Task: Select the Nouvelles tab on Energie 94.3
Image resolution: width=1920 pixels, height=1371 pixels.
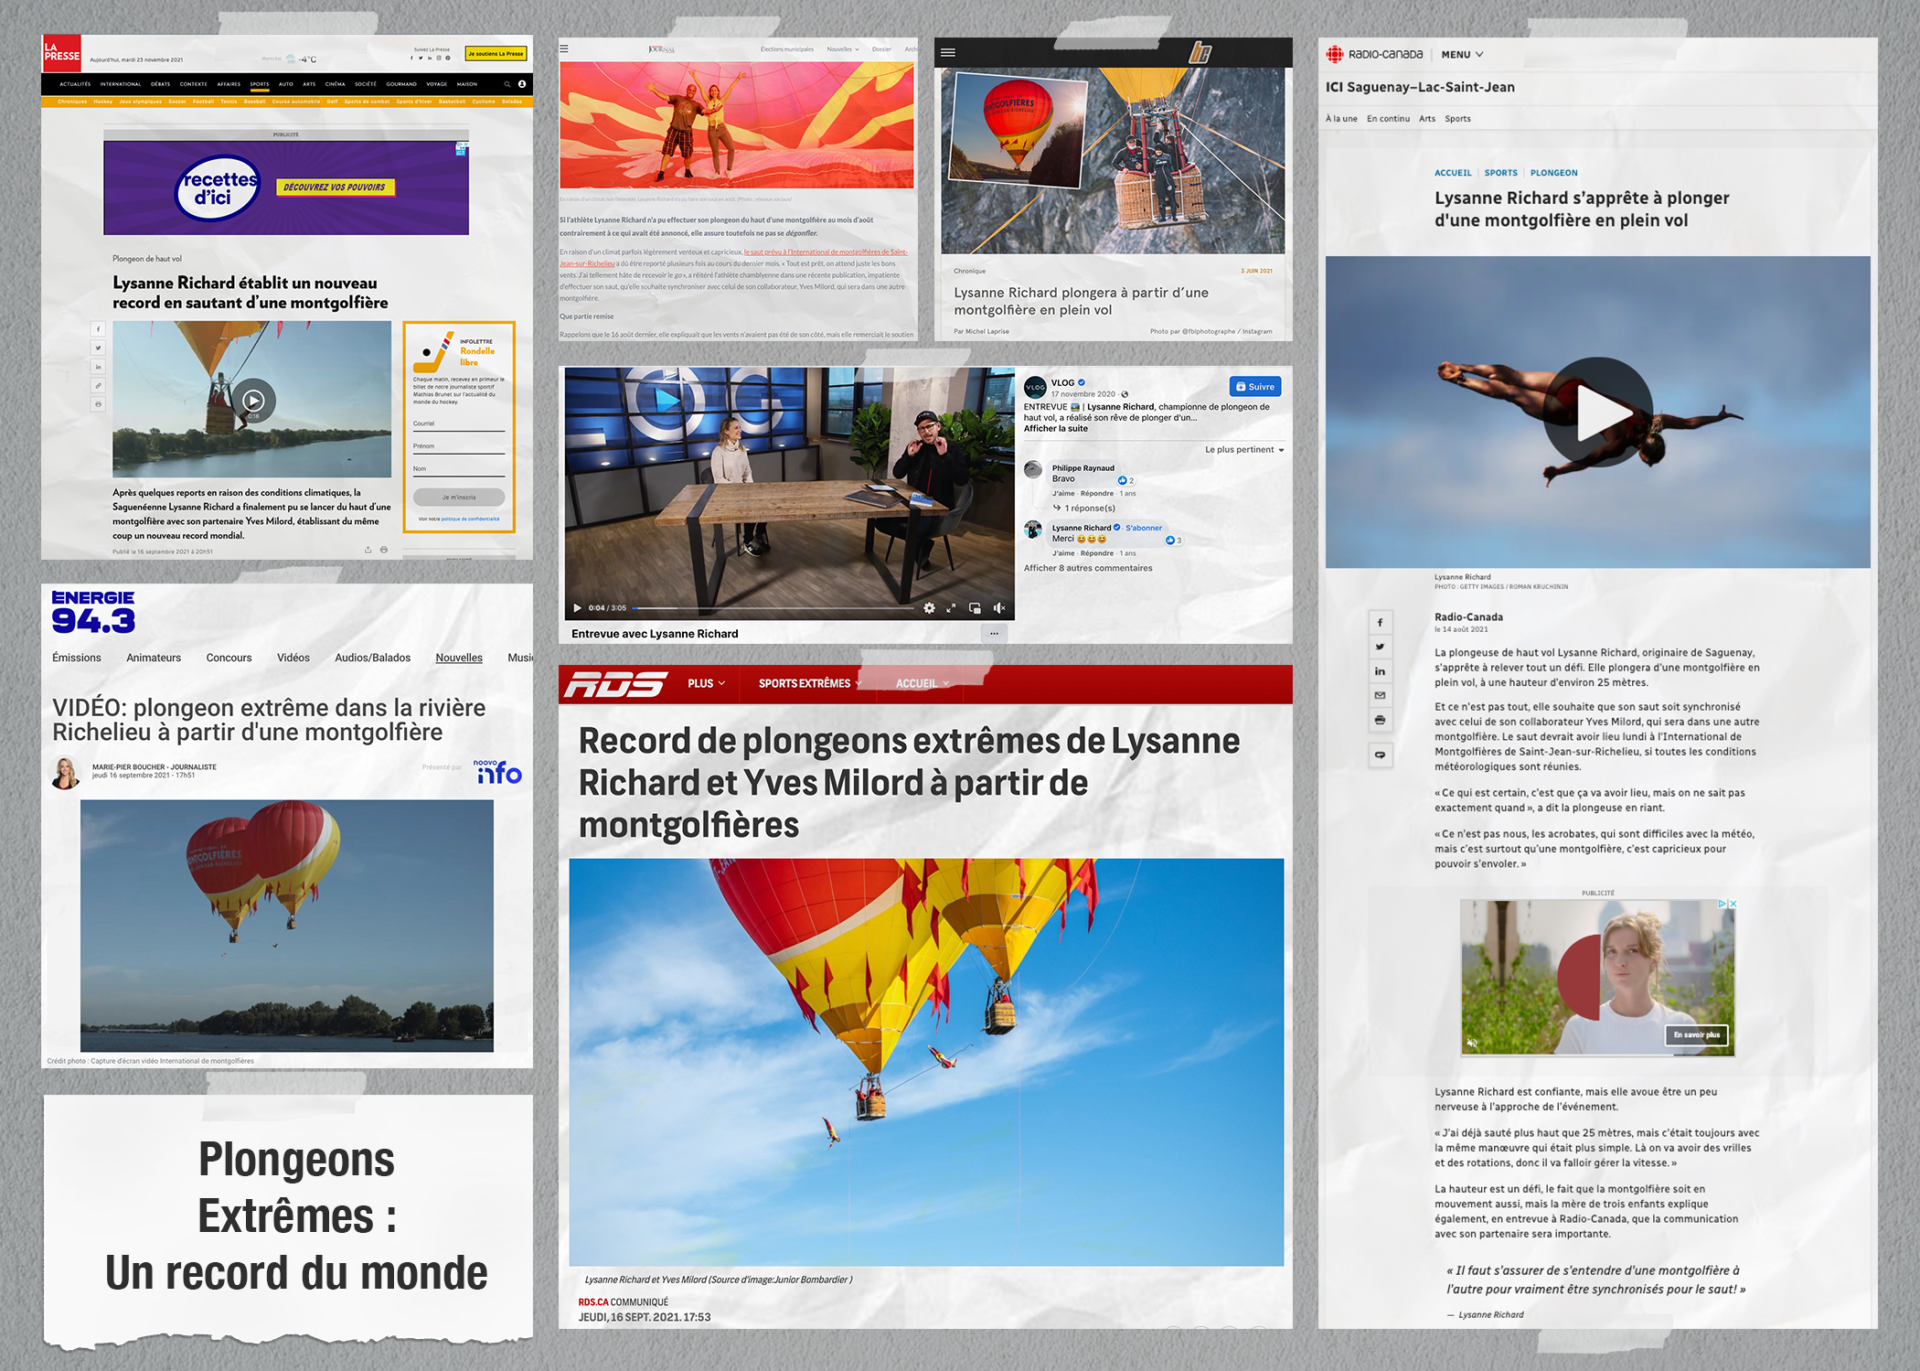Action: tap(459, 658)
